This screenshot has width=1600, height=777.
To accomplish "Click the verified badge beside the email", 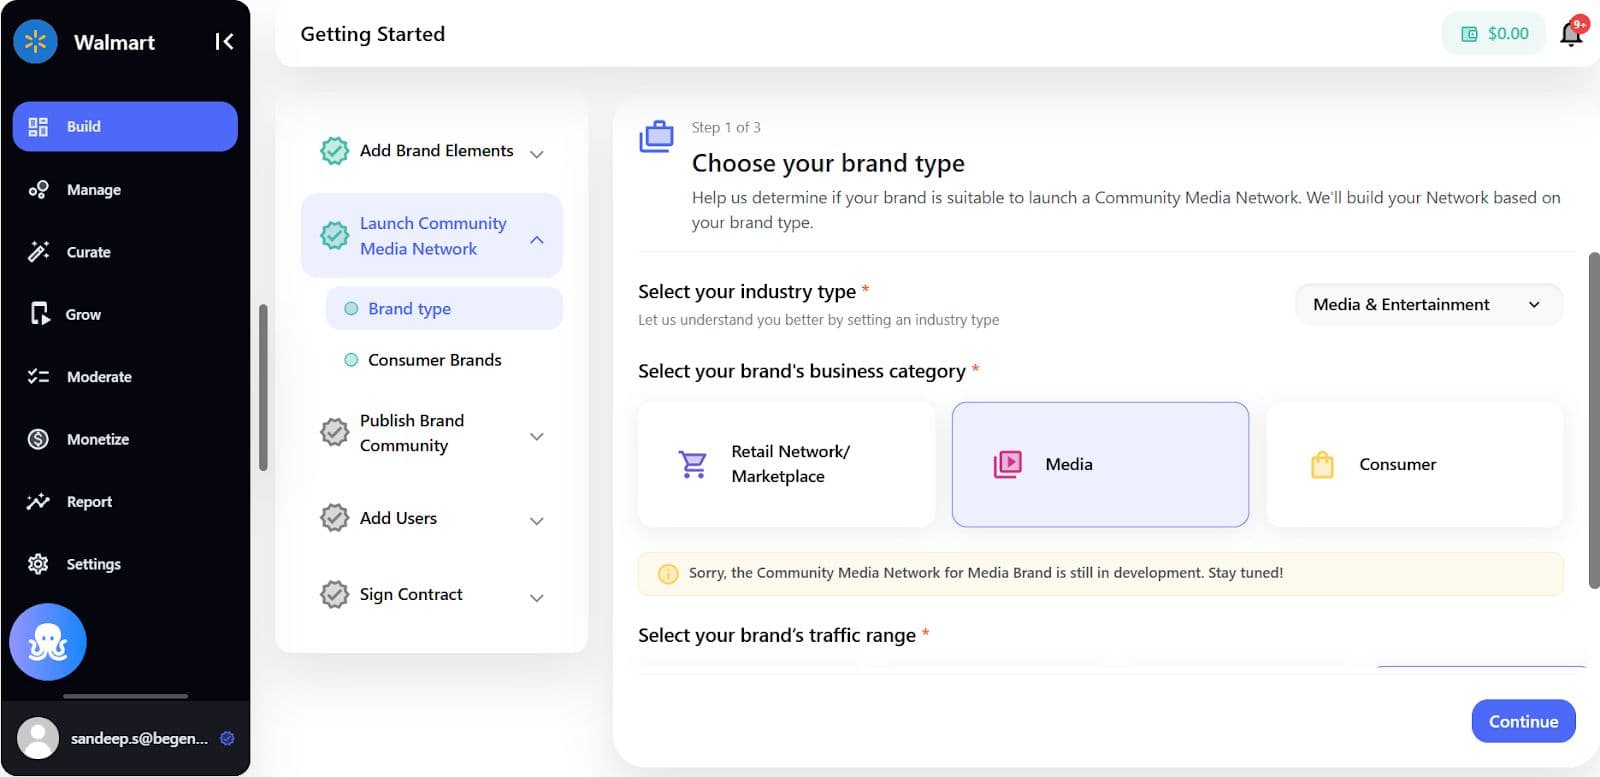I will (227, 738).
